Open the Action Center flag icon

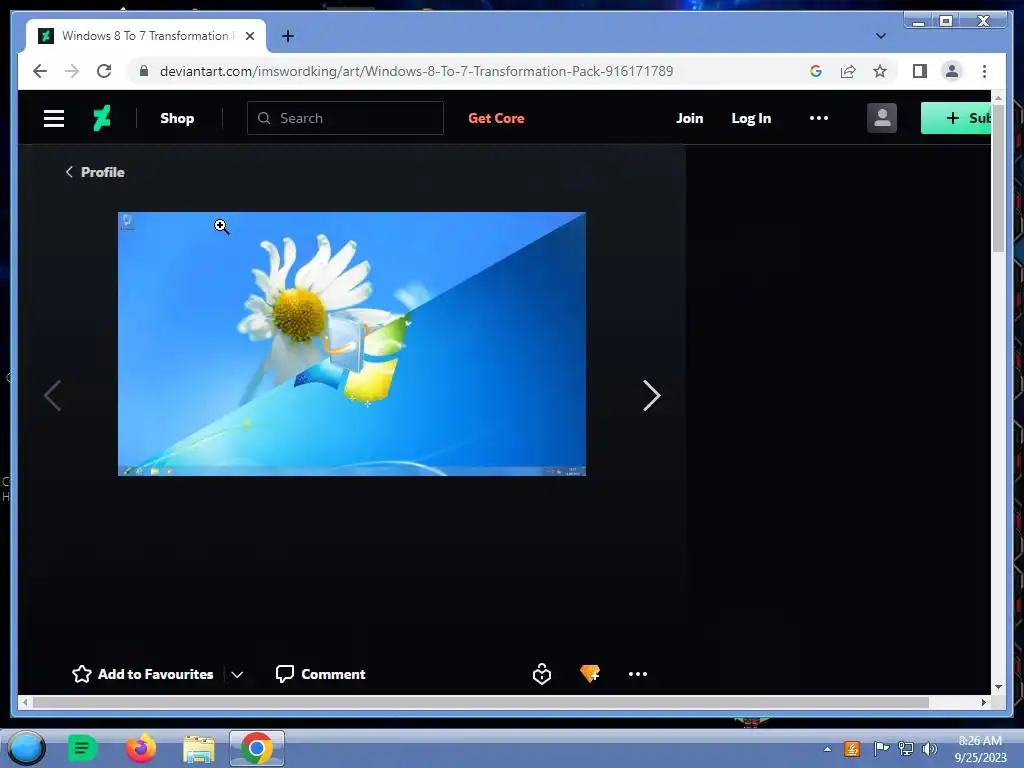point(881,748)
